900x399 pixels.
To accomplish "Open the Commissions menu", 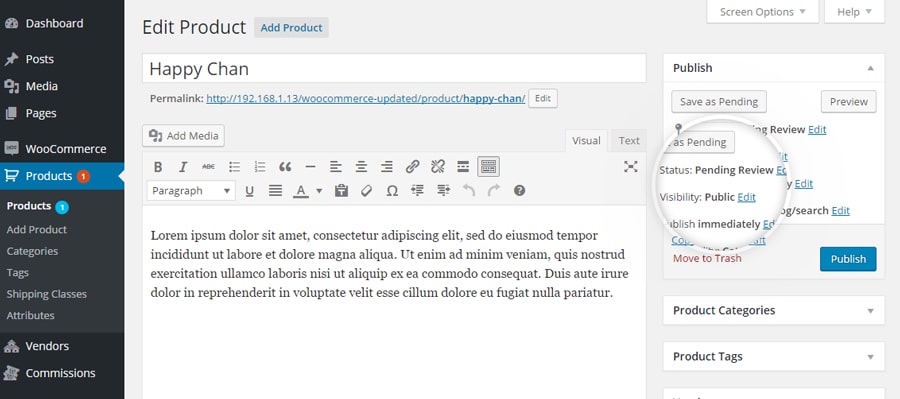I will [x=62, y=373].
